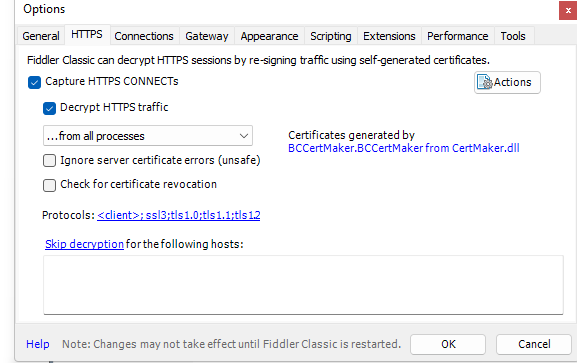
Task: Enable Ignore server certificate errors
Action: [x=49, y=161]
